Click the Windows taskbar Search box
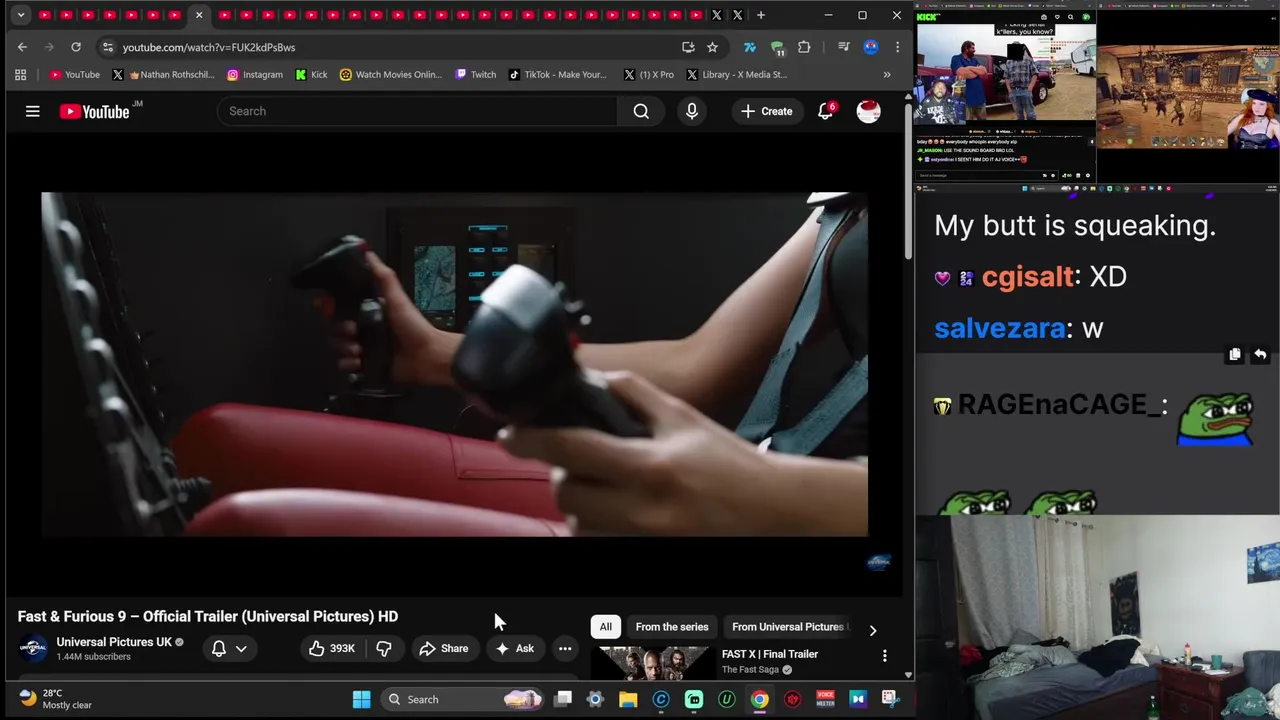Screen dimensions: 1280x720 [464, 699]
